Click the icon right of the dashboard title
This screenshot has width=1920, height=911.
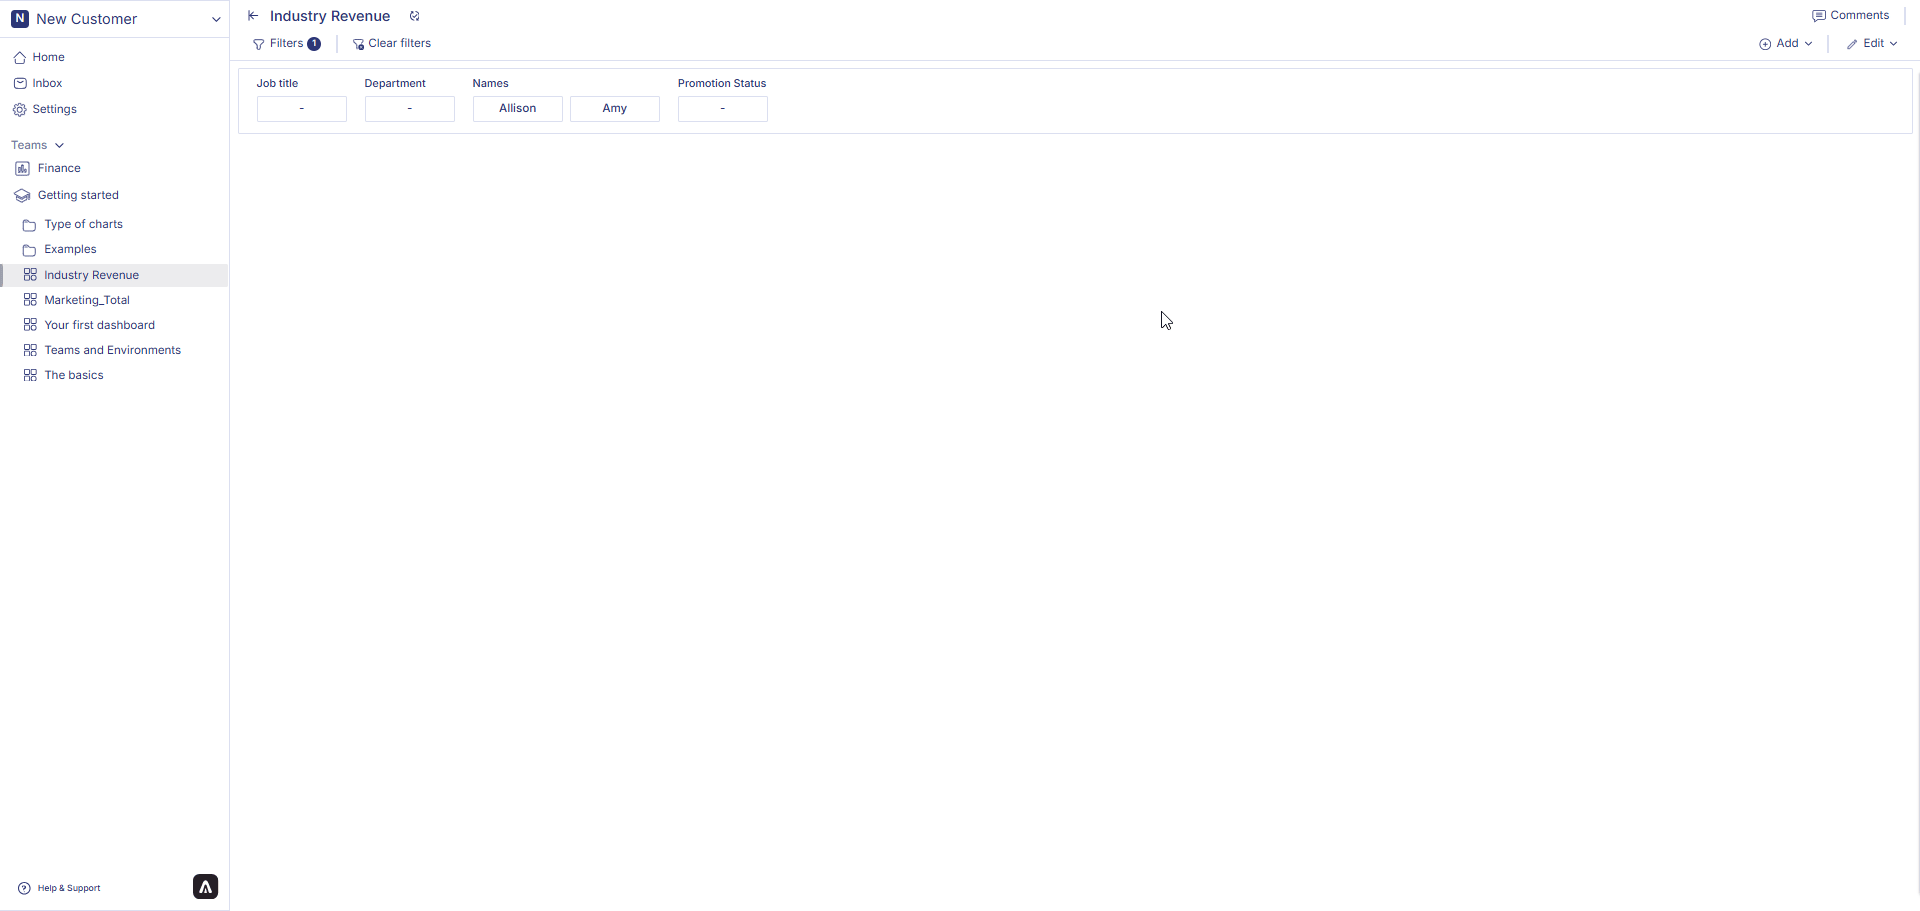tap(415, 16)
